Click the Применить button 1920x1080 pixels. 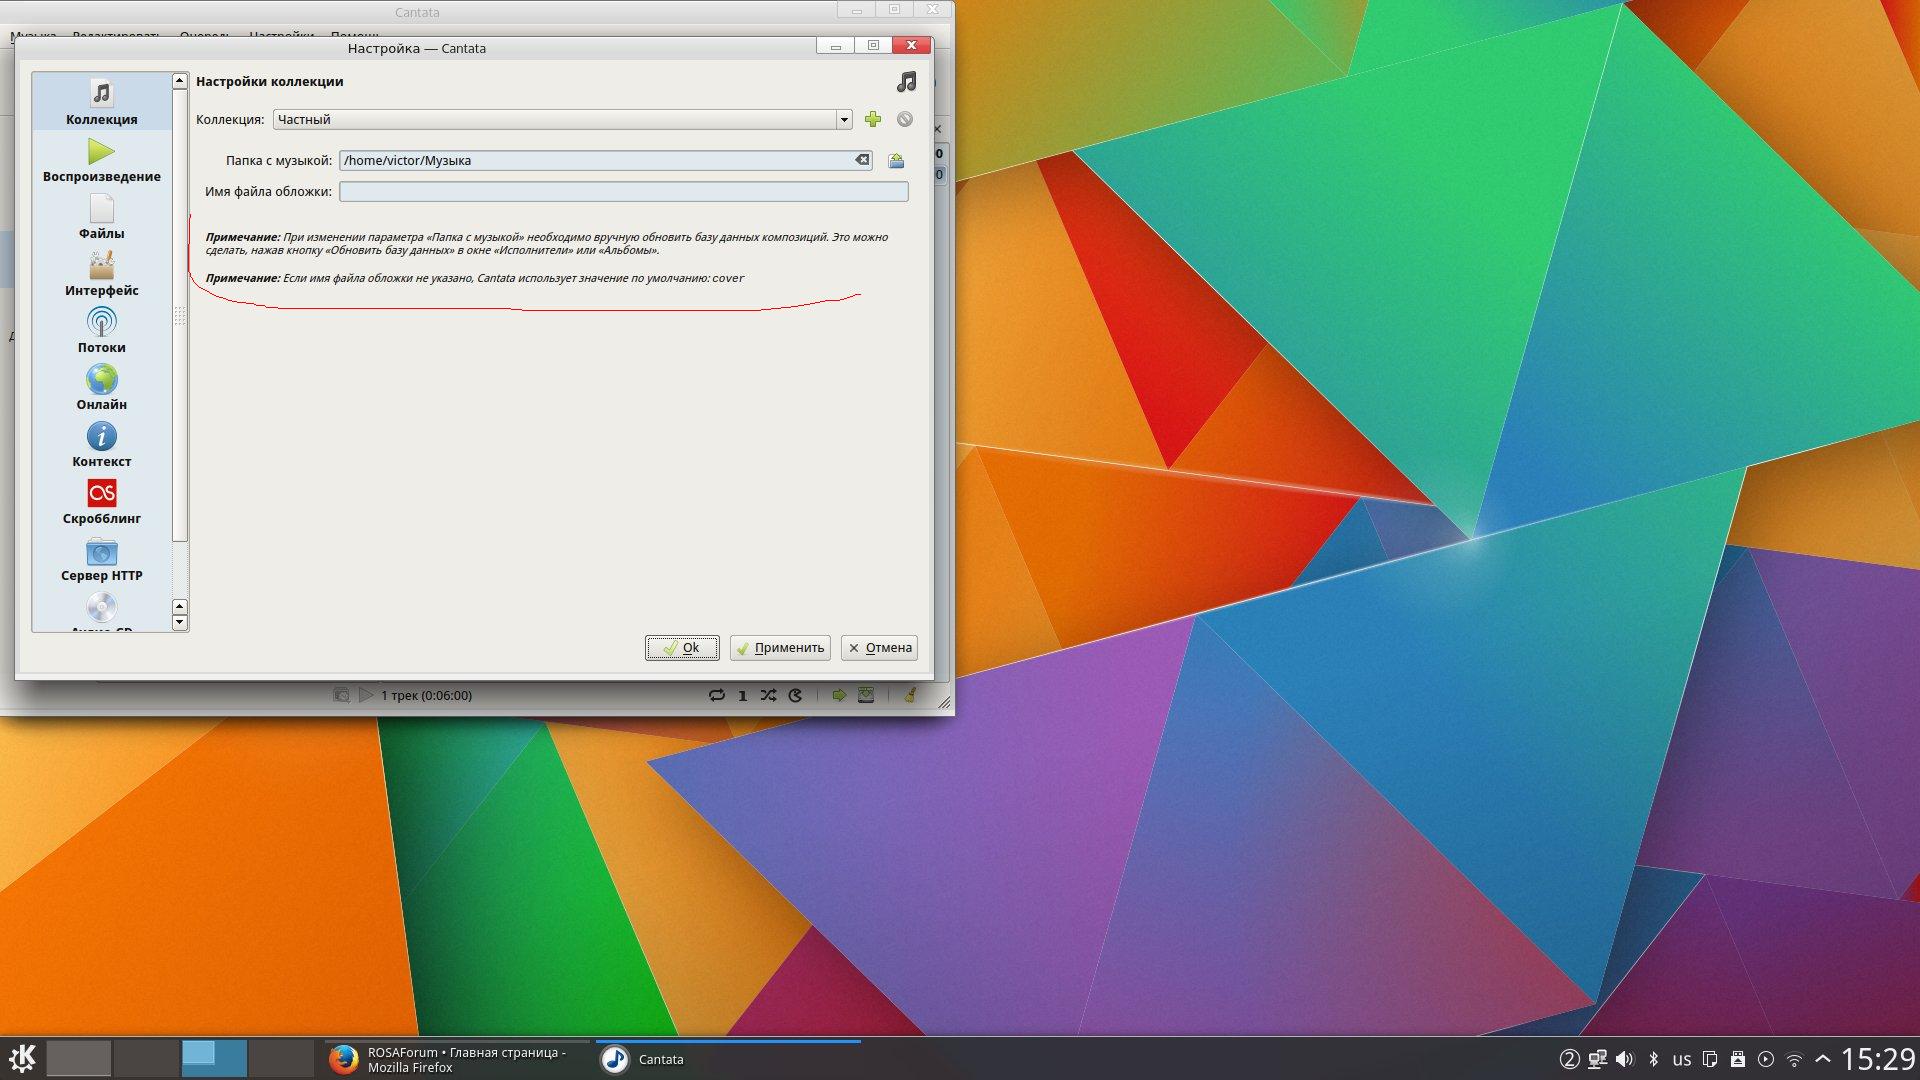(x=780, y=648)
